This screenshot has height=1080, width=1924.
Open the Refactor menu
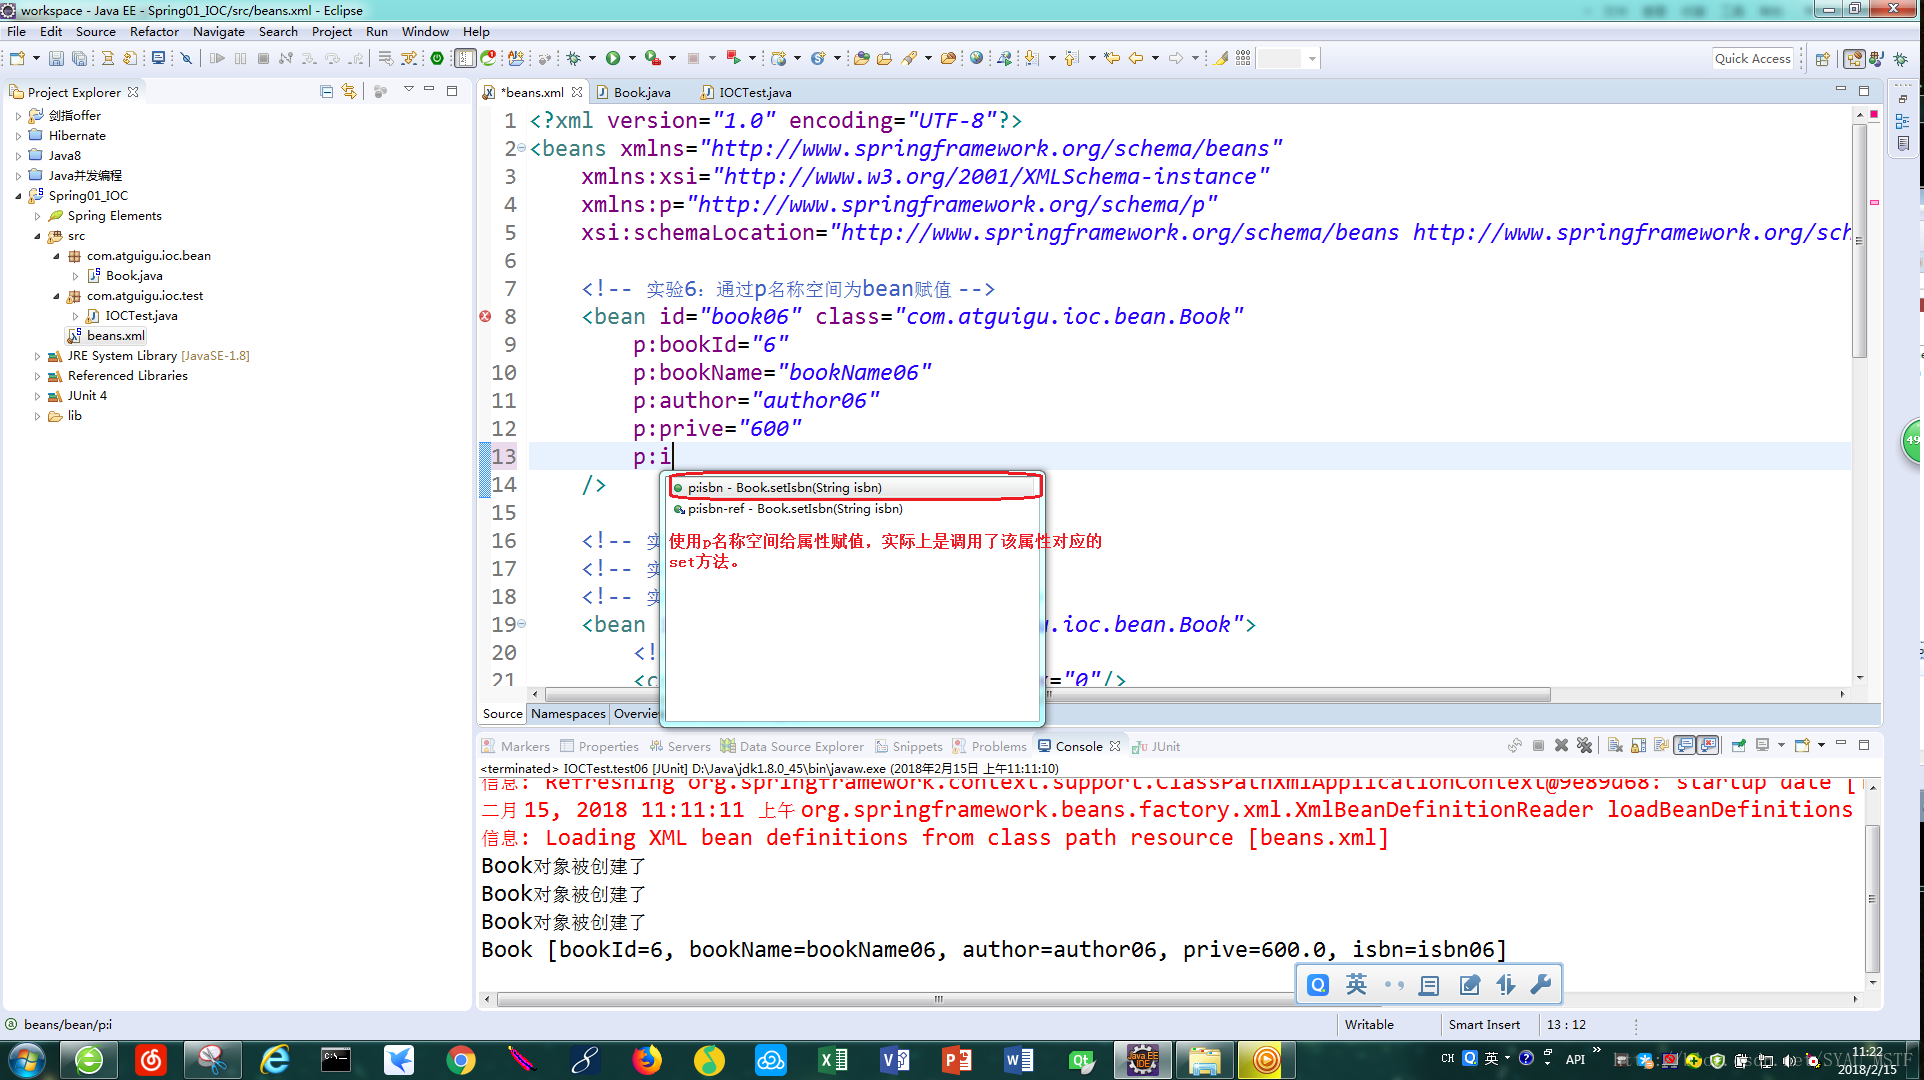coord(154,31)
